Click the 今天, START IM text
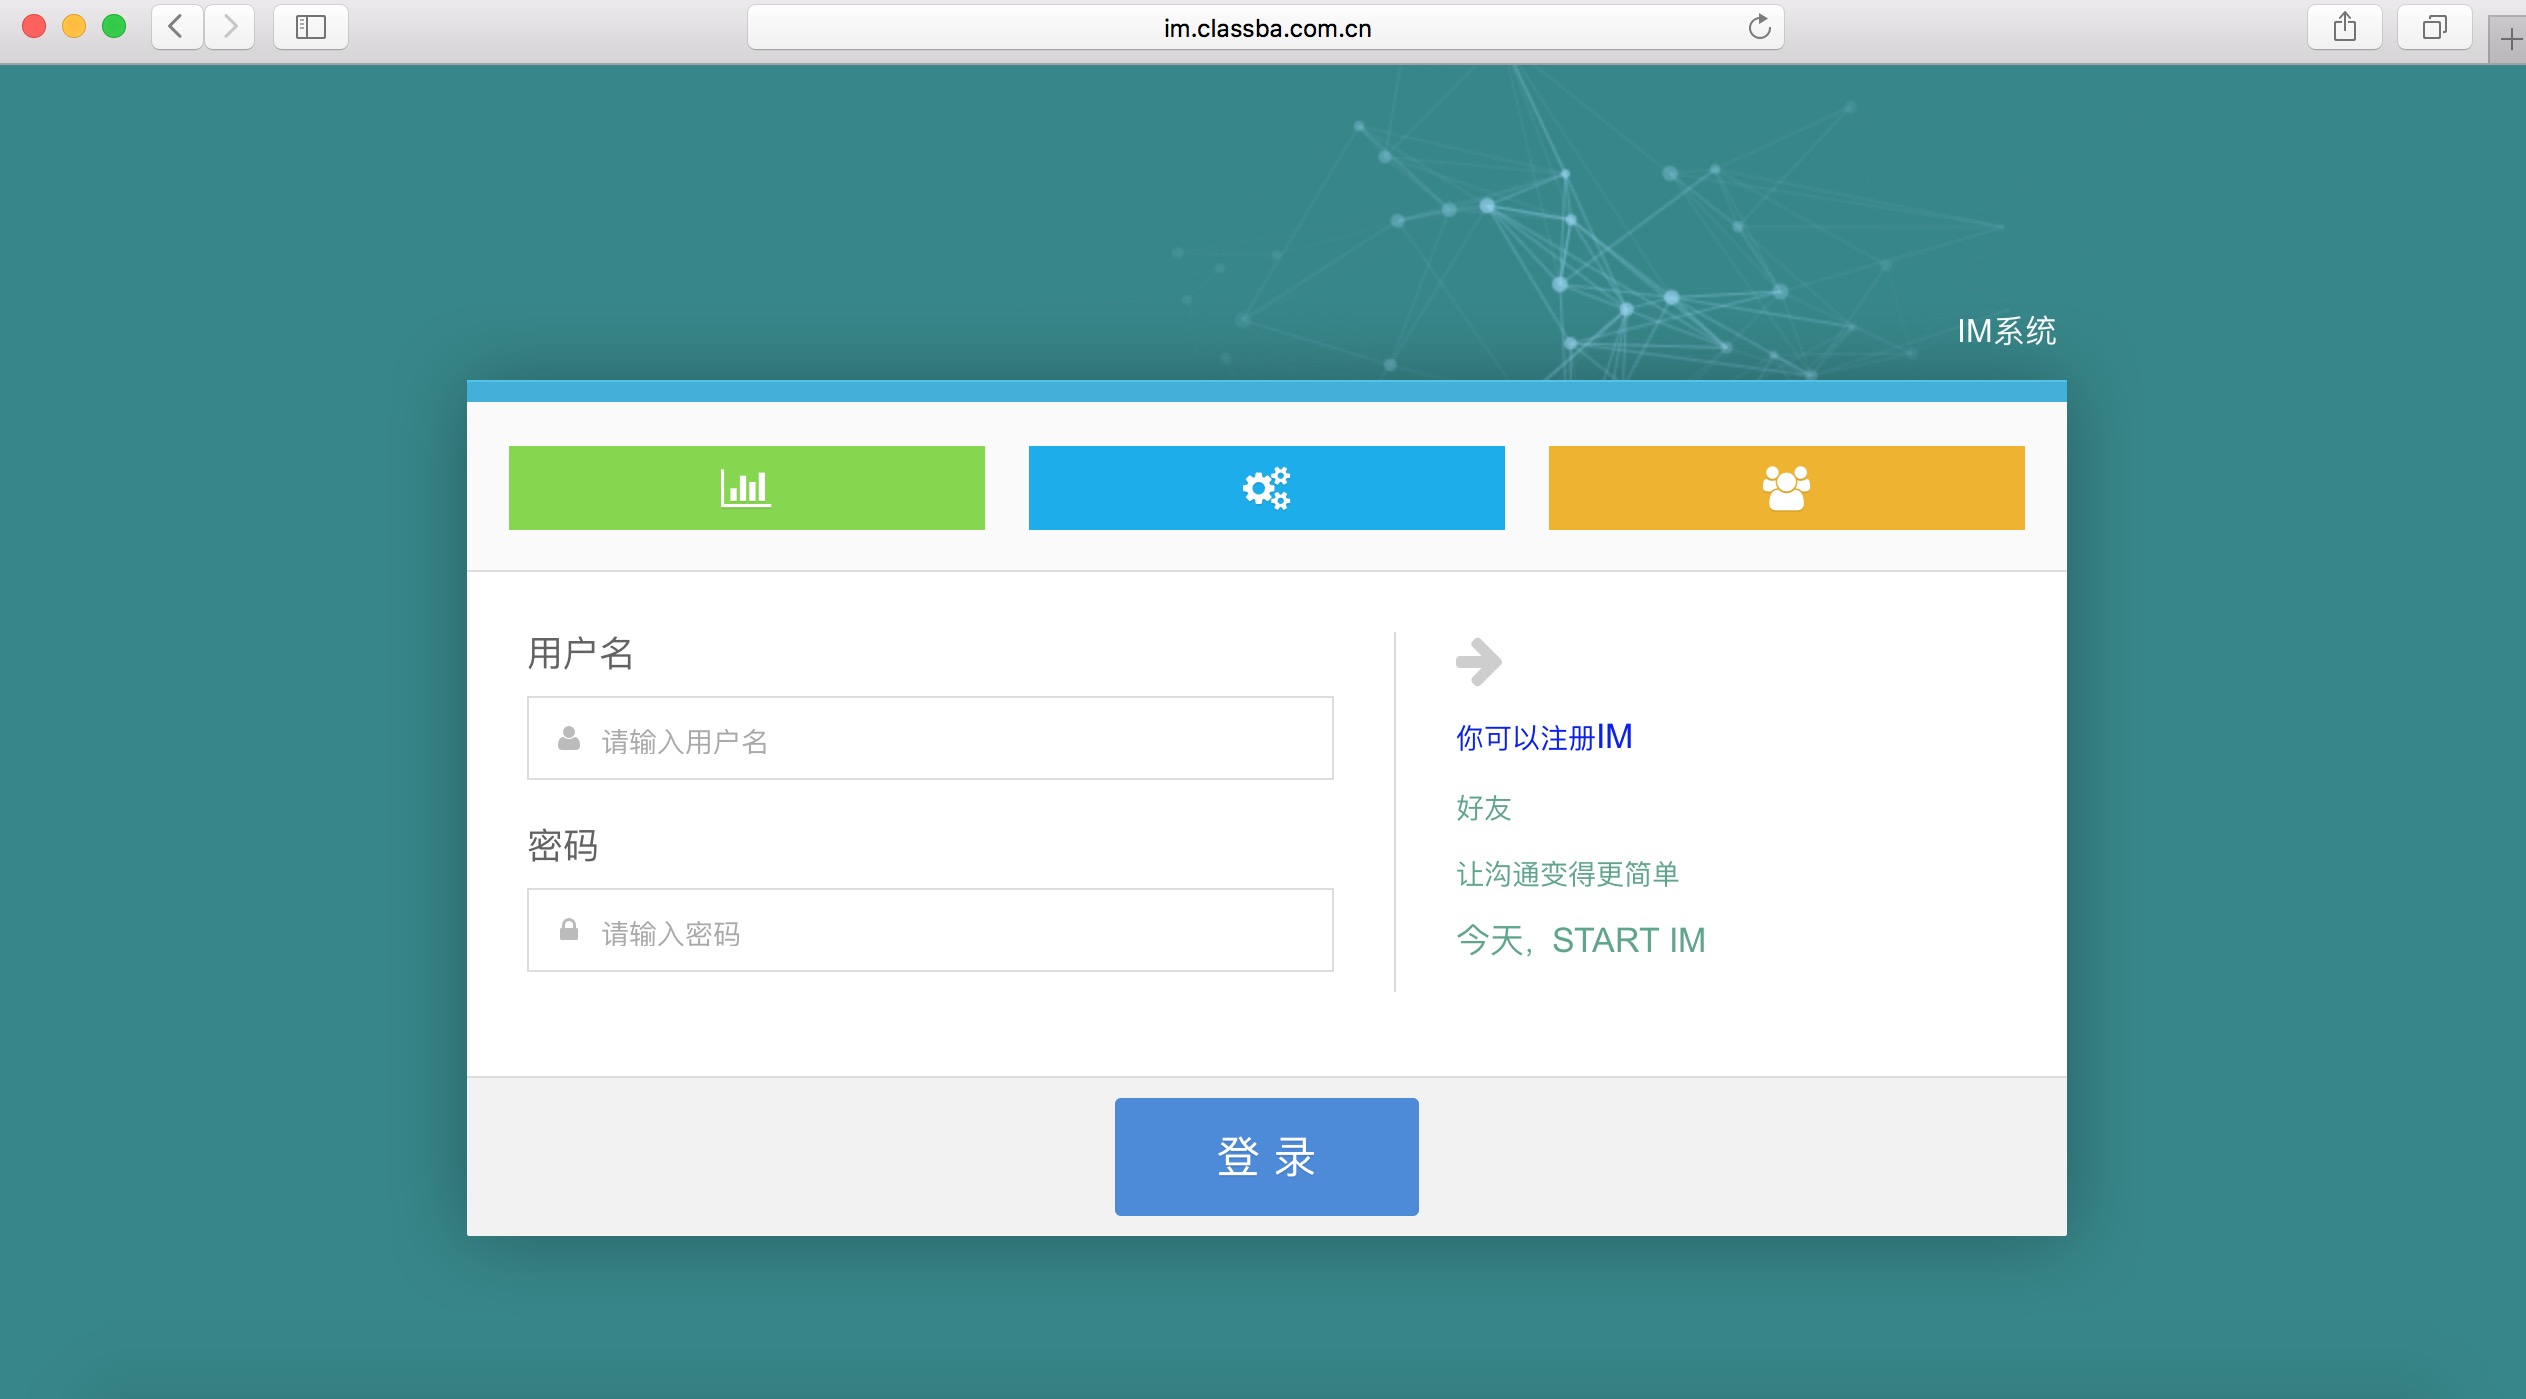 [1580, 941]
